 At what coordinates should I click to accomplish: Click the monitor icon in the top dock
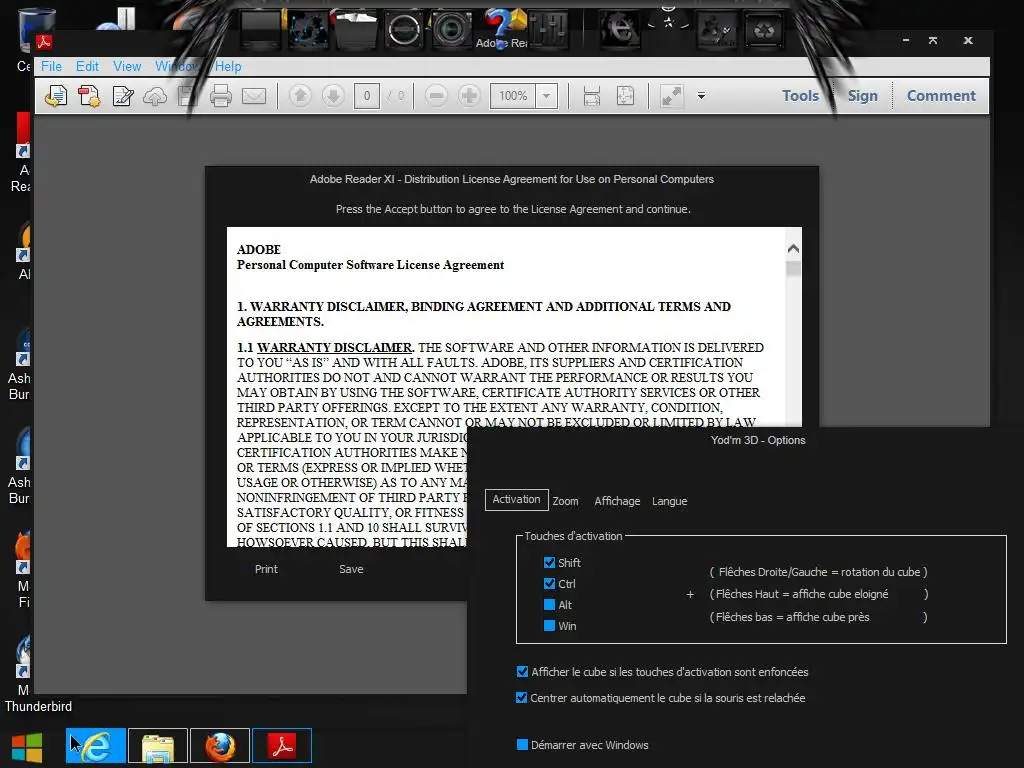(261, 29)
